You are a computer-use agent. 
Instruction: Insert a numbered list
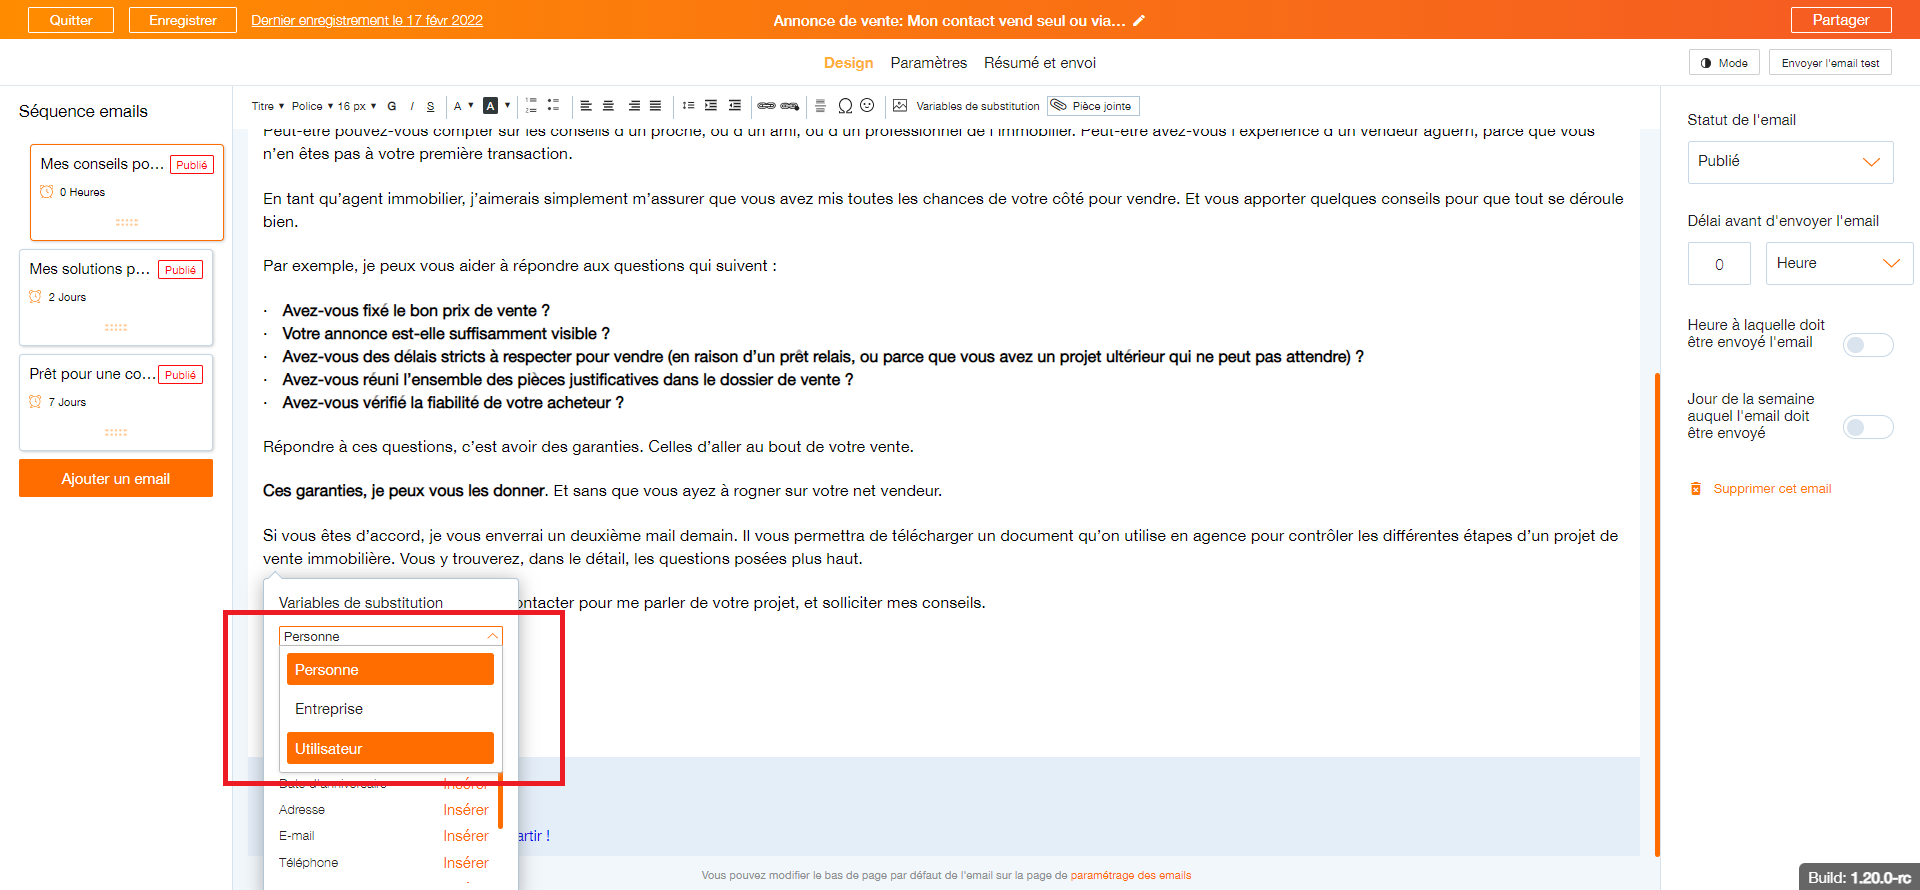pyautogui.click(x=531, y=106)
